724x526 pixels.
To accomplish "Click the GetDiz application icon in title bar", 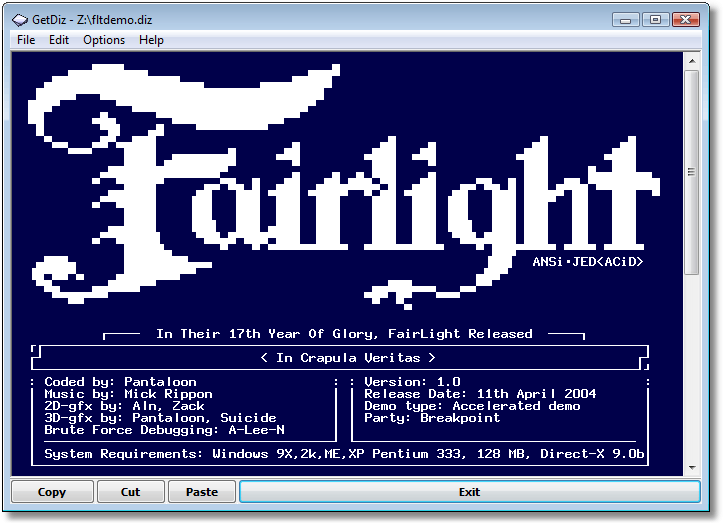I will coord(20,19).
